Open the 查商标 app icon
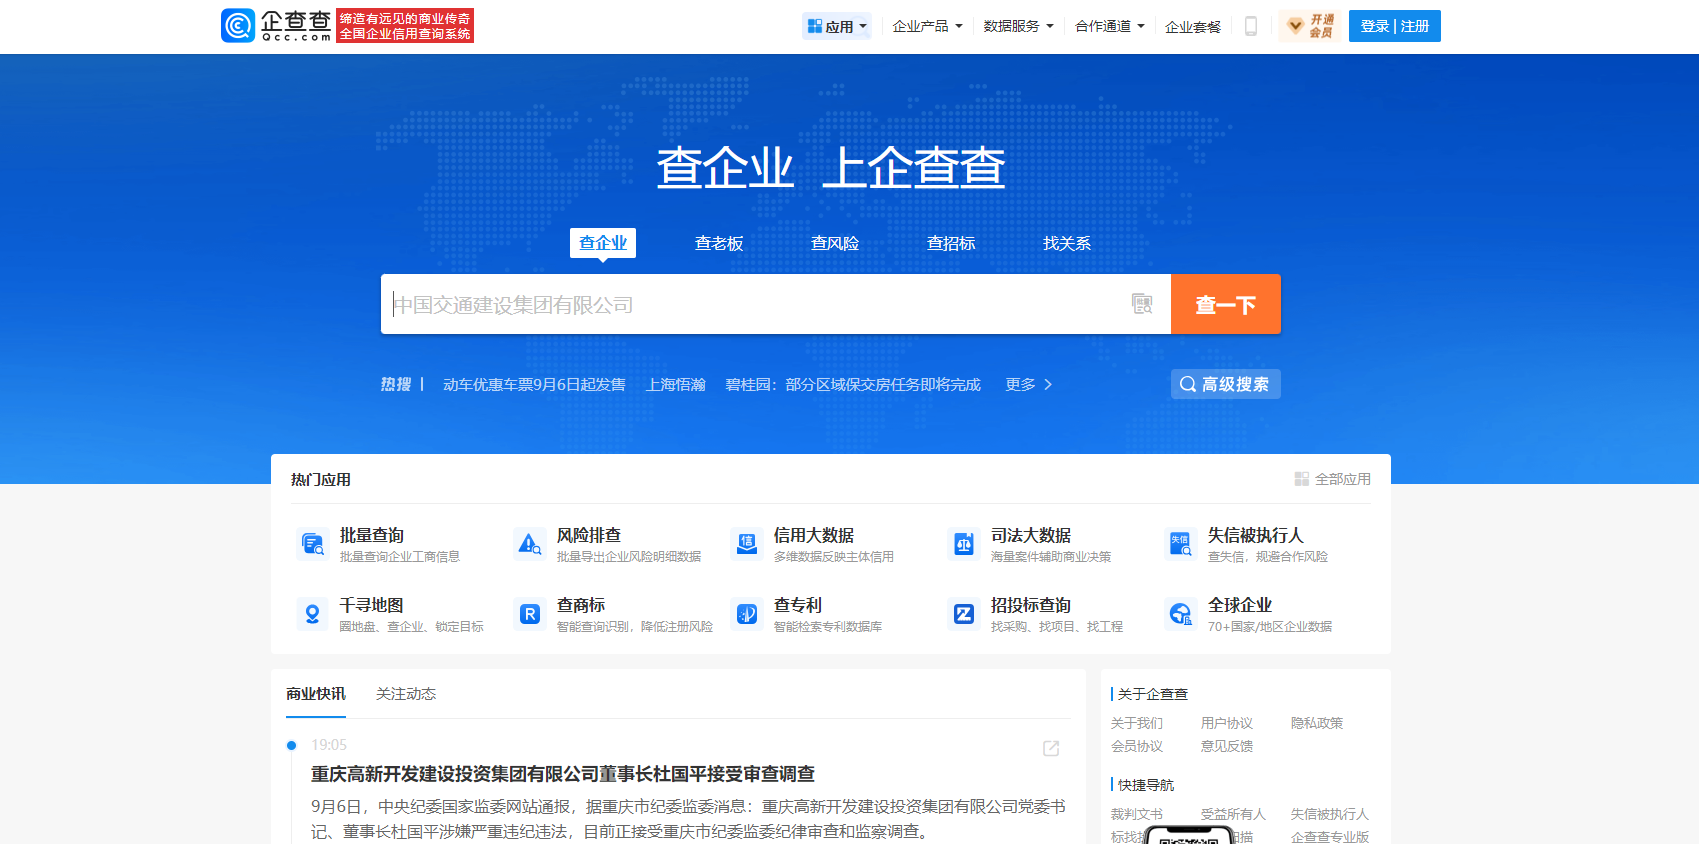 pos(530,614)
